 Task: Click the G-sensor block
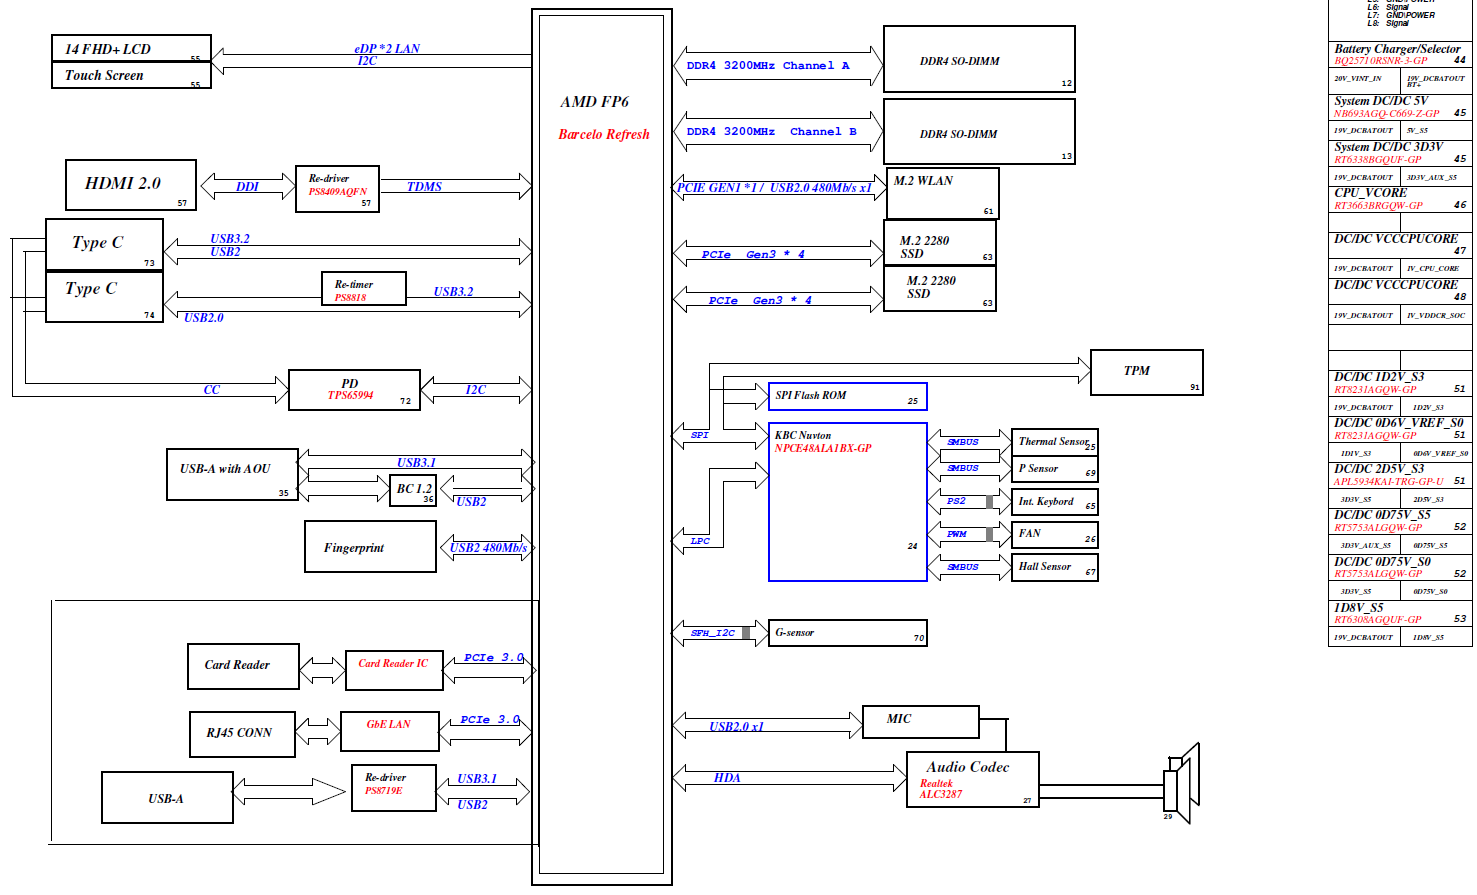tap(847, 633)
